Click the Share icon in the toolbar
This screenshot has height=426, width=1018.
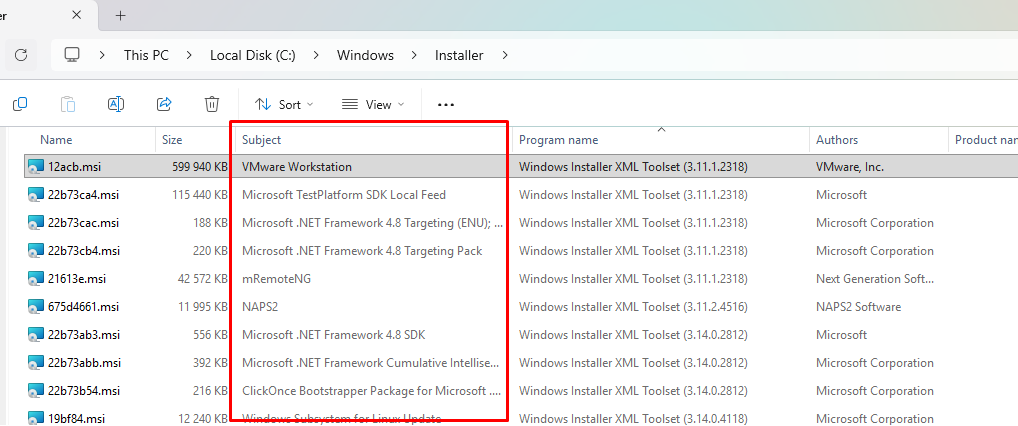(164, 104)
